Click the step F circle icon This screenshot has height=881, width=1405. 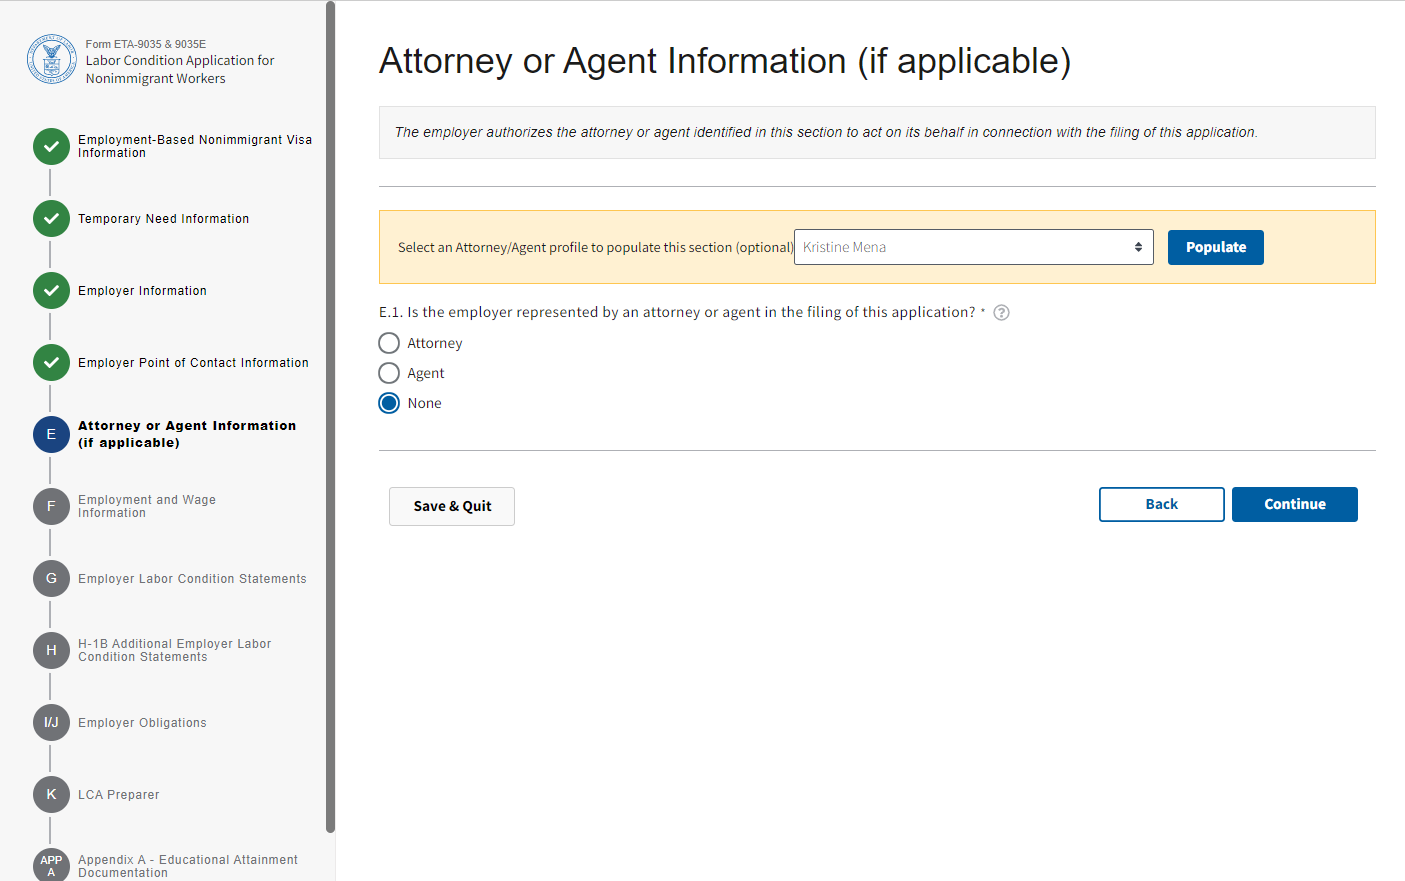pos(51,506)
